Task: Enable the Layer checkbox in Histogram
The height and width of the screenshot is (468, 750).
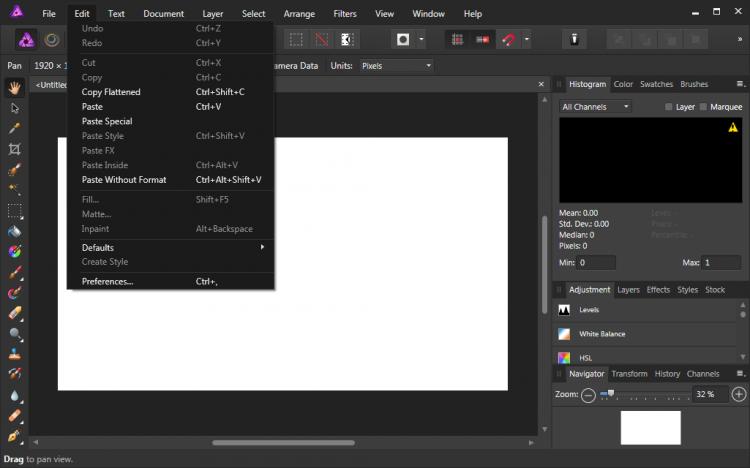Action: point(670,107)
